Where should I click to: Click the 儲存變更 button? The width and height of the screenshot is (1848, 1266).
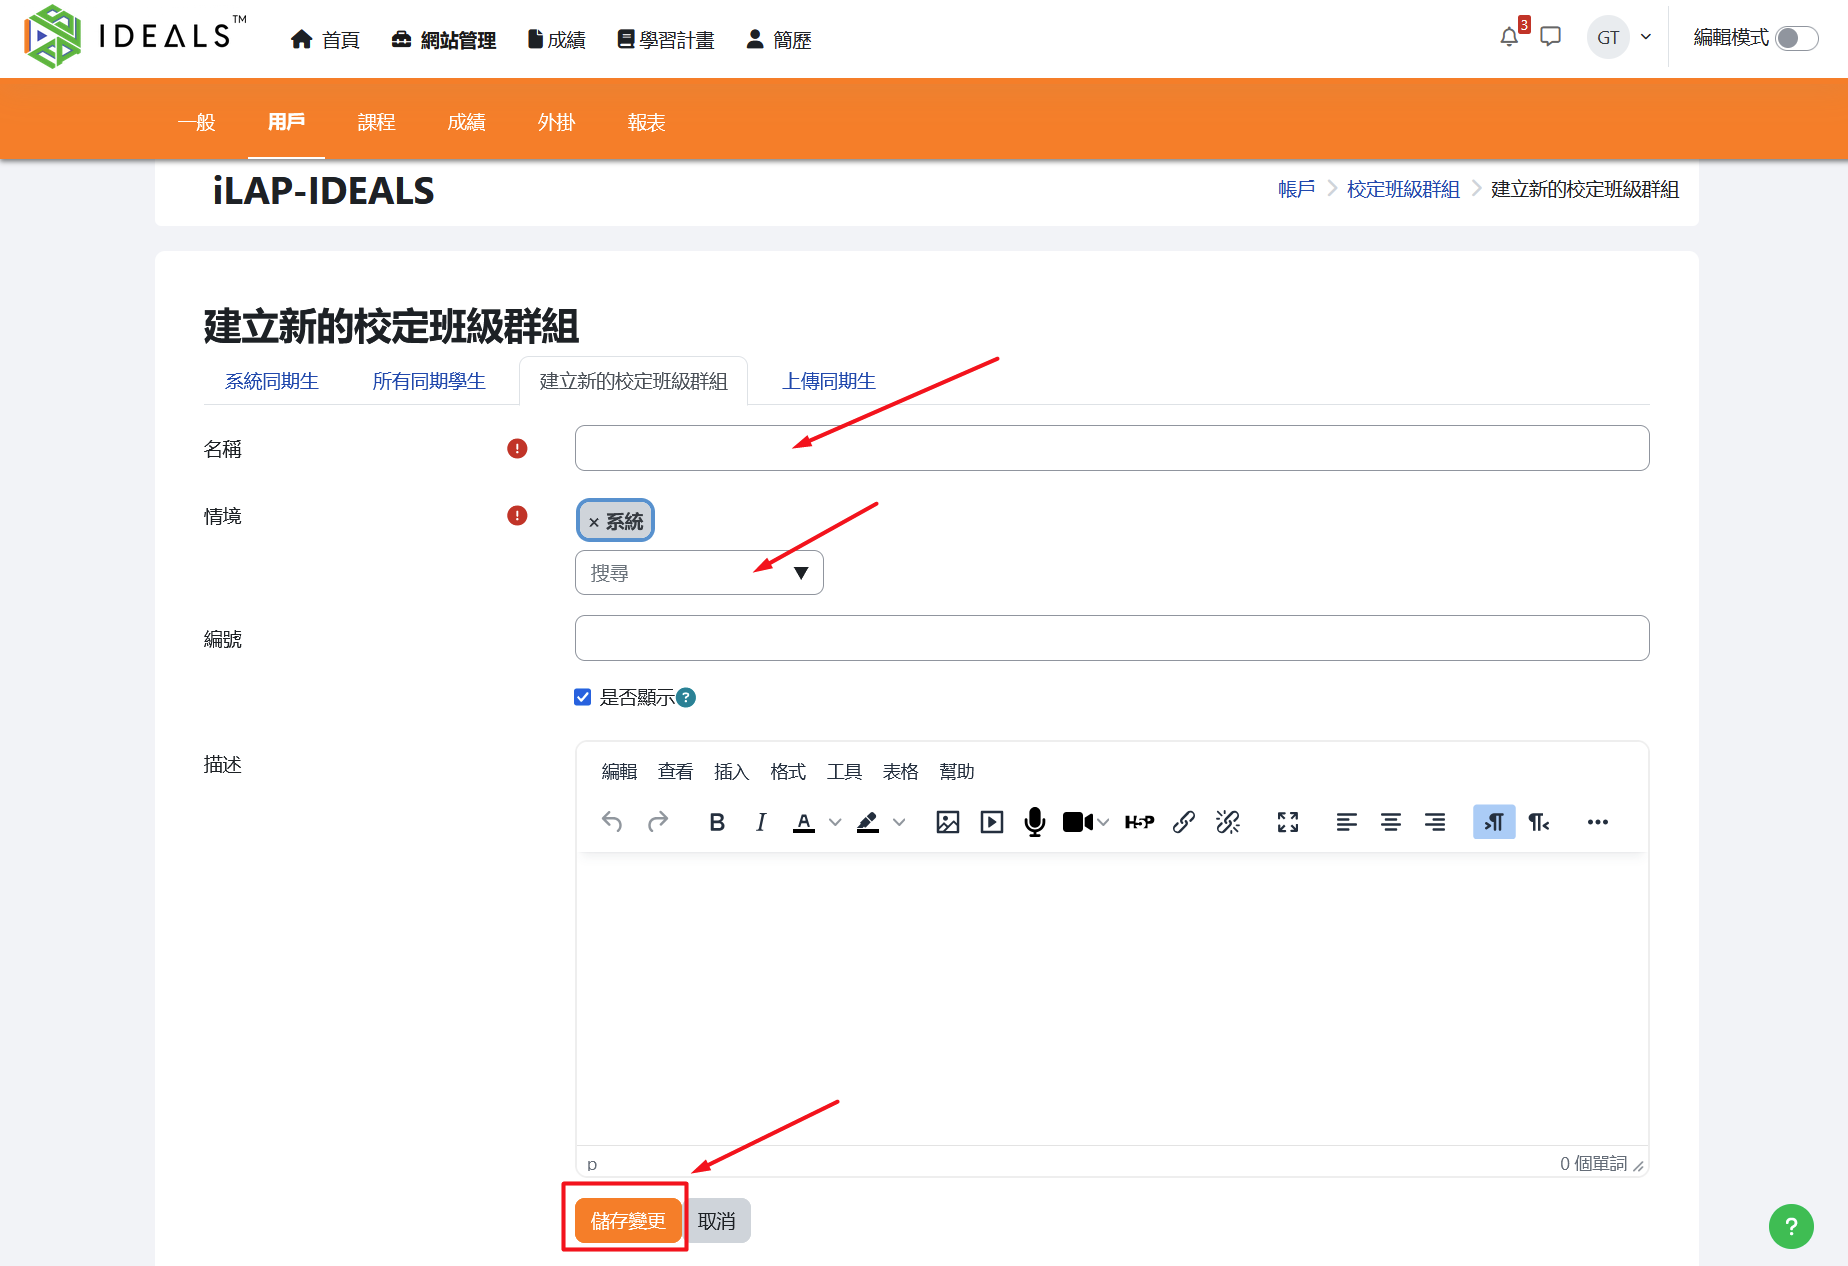point(628,1221)
